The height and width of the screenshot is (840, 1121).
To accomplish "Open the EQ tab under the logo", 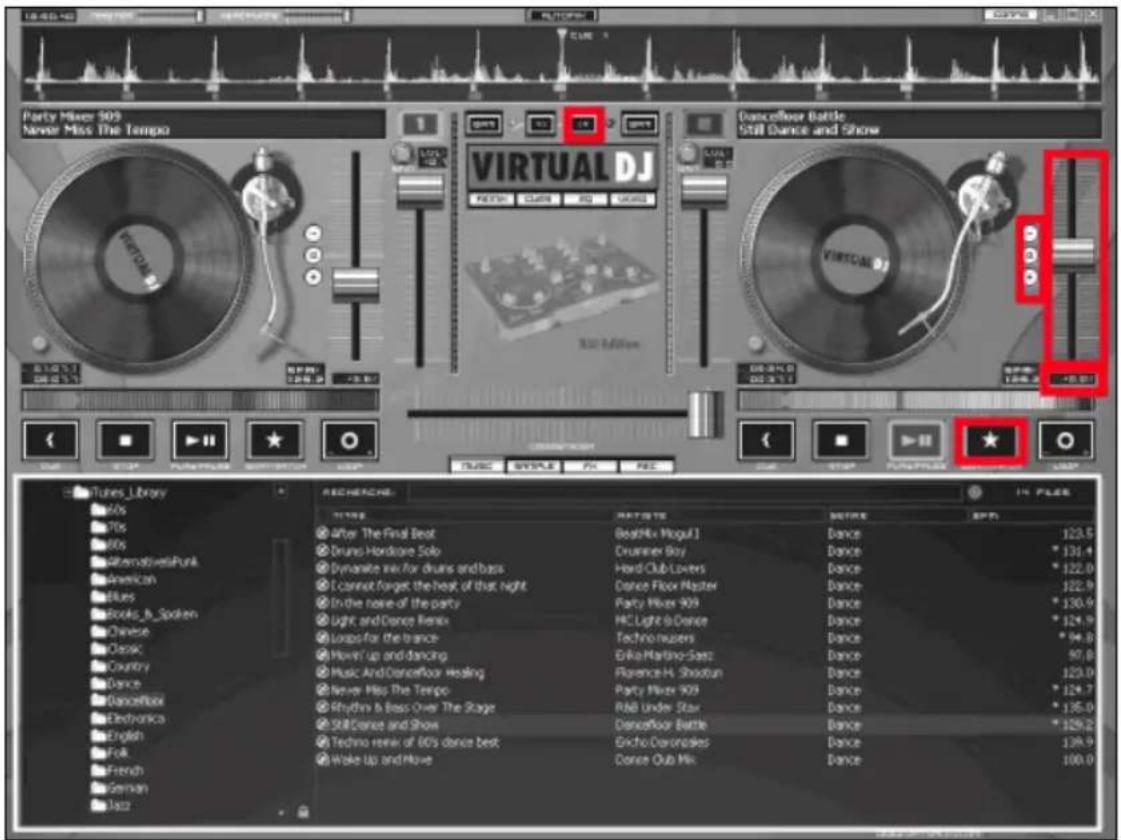I will [x=585, y=199].
